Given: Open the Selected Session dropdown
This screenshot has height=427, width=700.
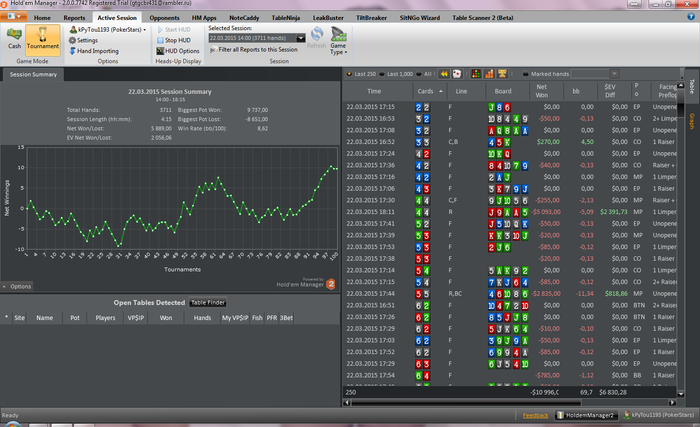Looking at the screenshot, I should (x=301, y=38).
